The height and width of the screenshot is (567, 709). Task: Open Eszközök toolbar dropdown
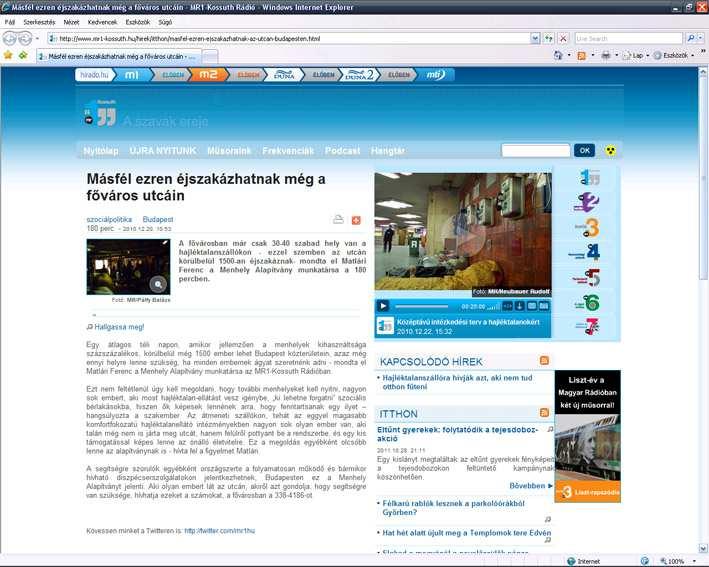673,56
